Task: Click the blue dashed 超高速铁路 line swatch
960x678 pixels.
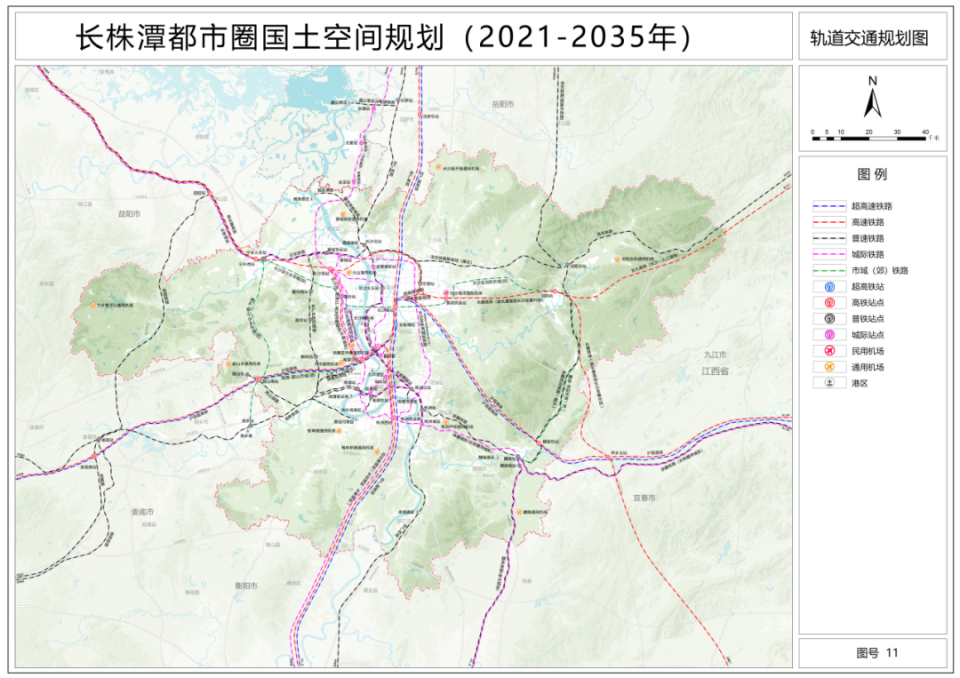Action: coord(829,206)
